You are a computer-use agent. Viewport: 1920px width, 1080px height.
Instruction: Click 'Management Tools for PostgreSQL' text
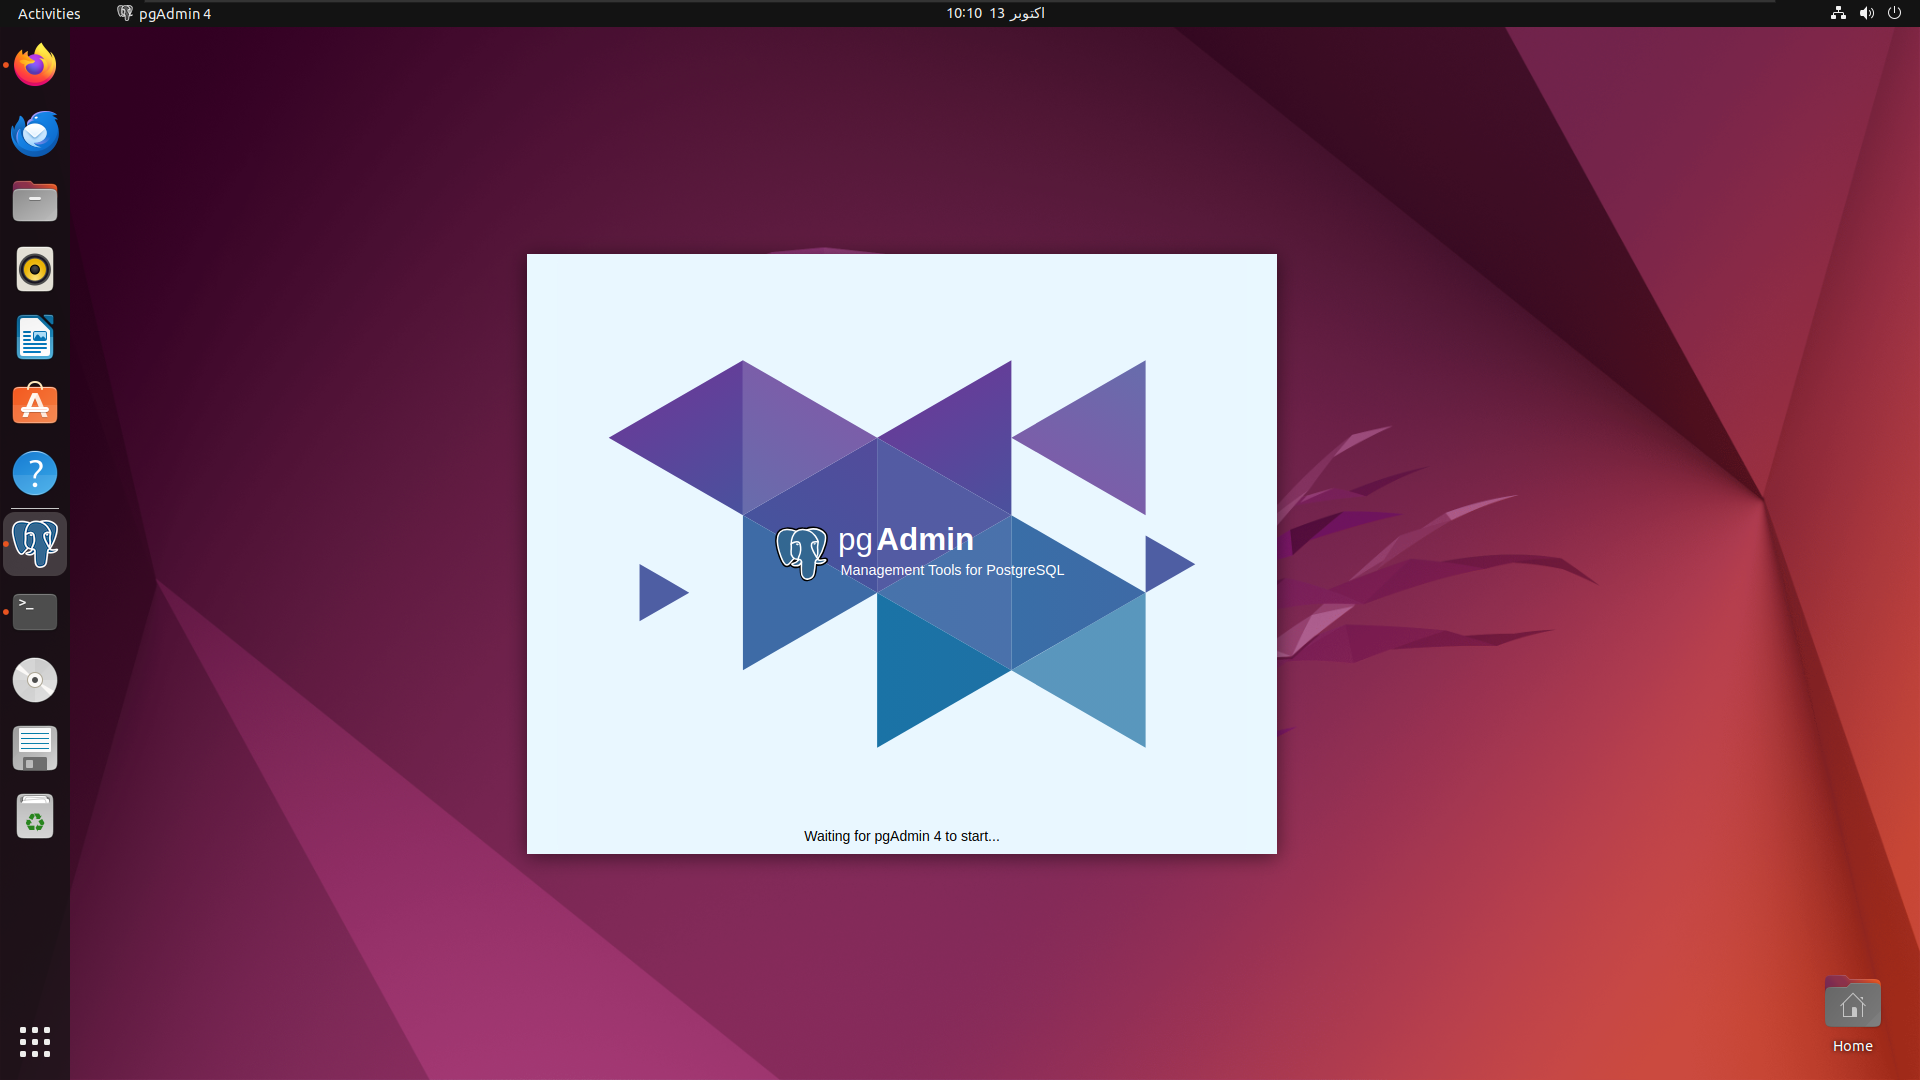point(952,570)
